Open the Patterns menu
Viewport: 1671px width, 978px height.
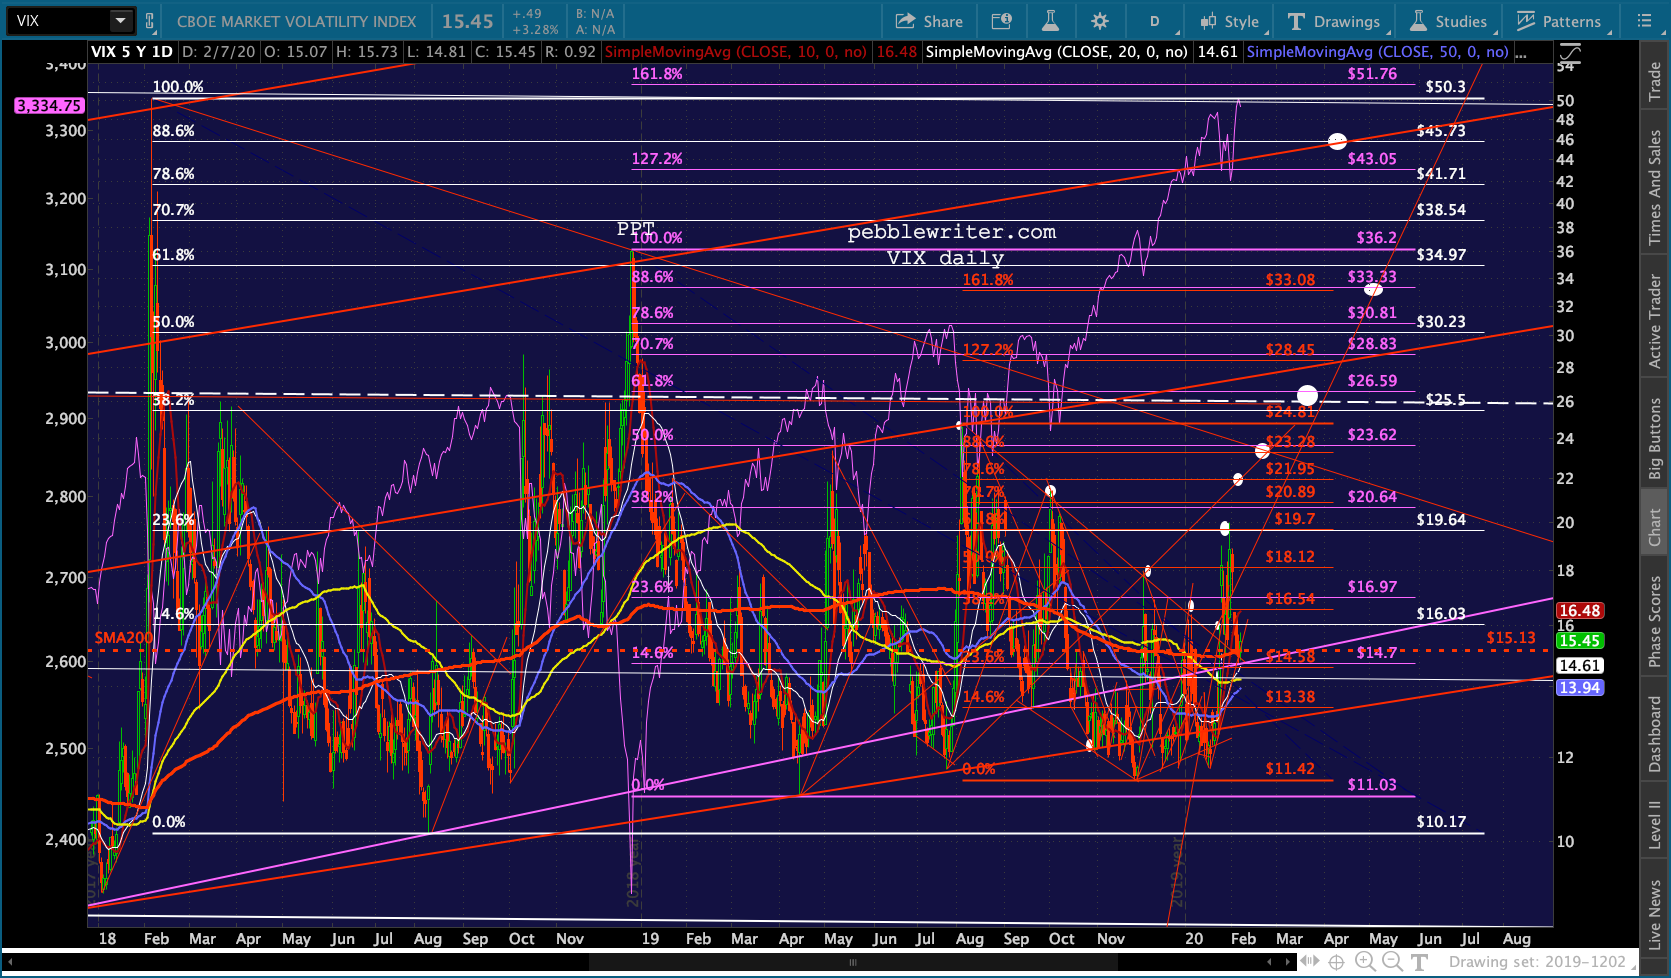[1560, 21]
